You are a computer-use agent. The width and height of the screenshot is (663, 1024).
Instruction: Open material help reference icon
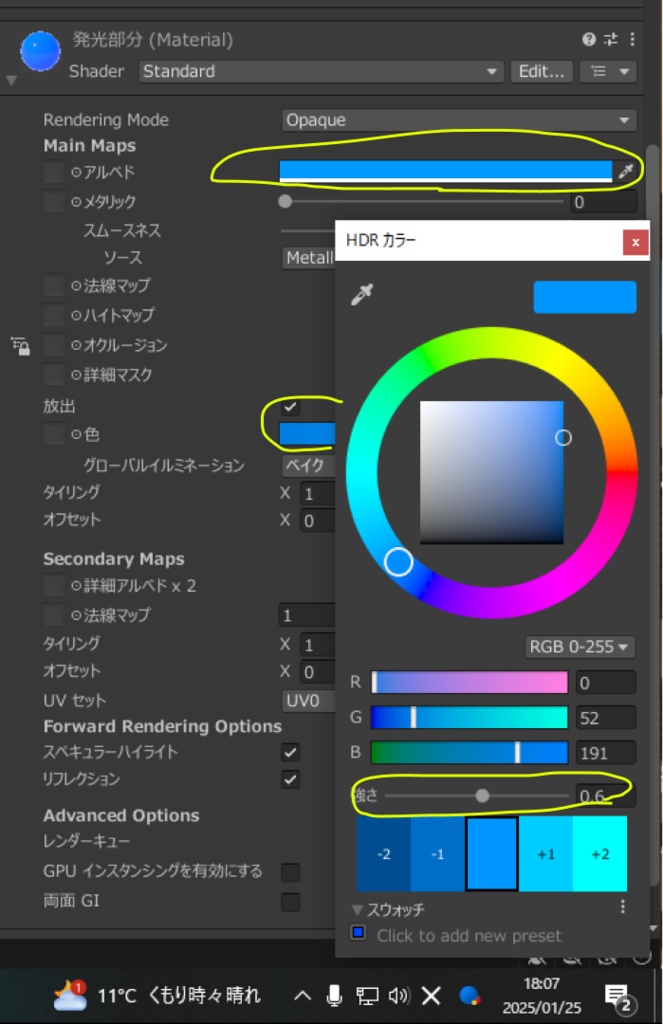[x=589, y=40]
